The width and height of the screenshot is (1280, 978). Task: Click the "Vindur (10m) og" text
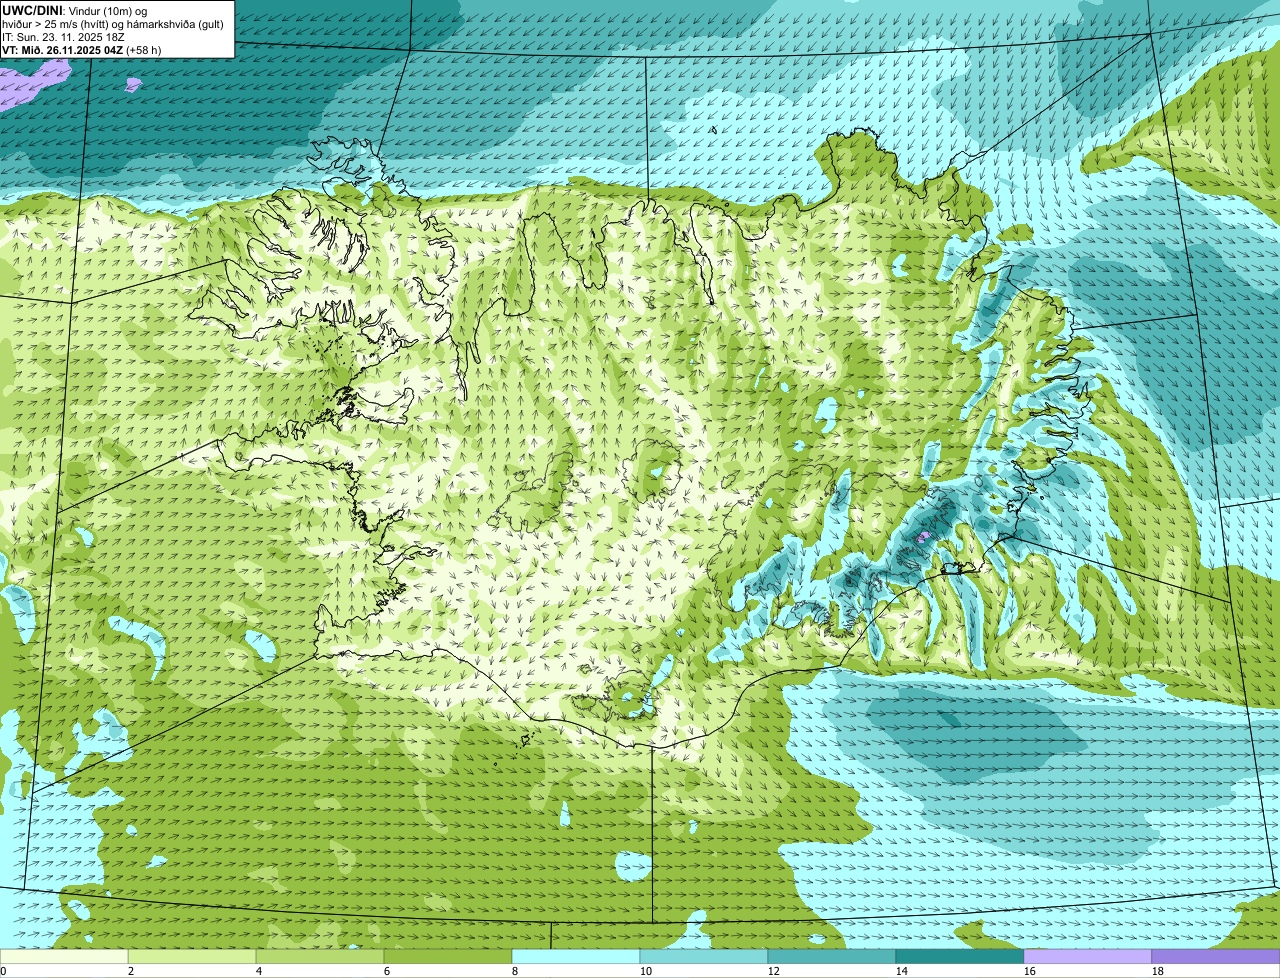(x=108, y=10)
